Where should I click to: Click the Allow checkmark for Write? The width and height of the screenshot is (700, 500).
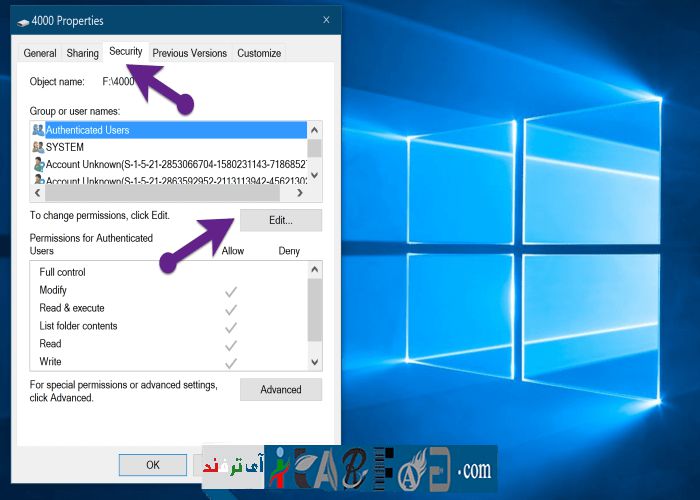point(231,362)
